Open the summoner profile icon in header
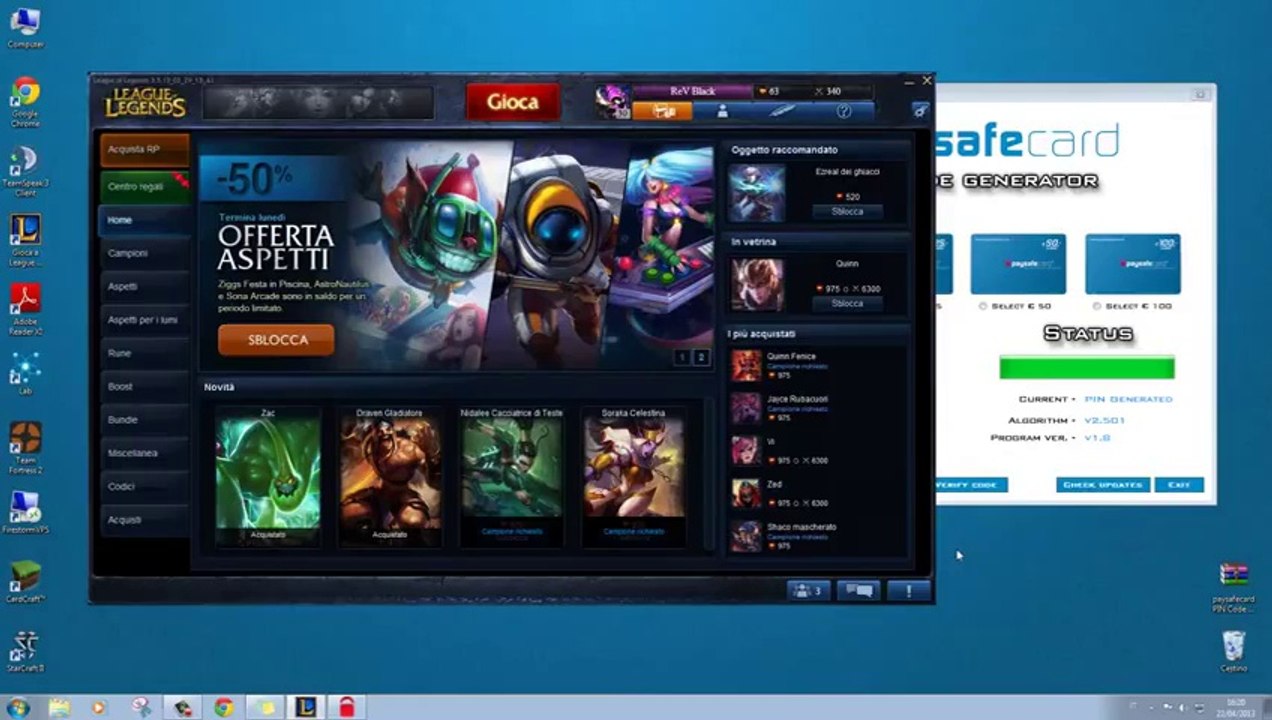1272x720 pixels. (x=722, y=111)
